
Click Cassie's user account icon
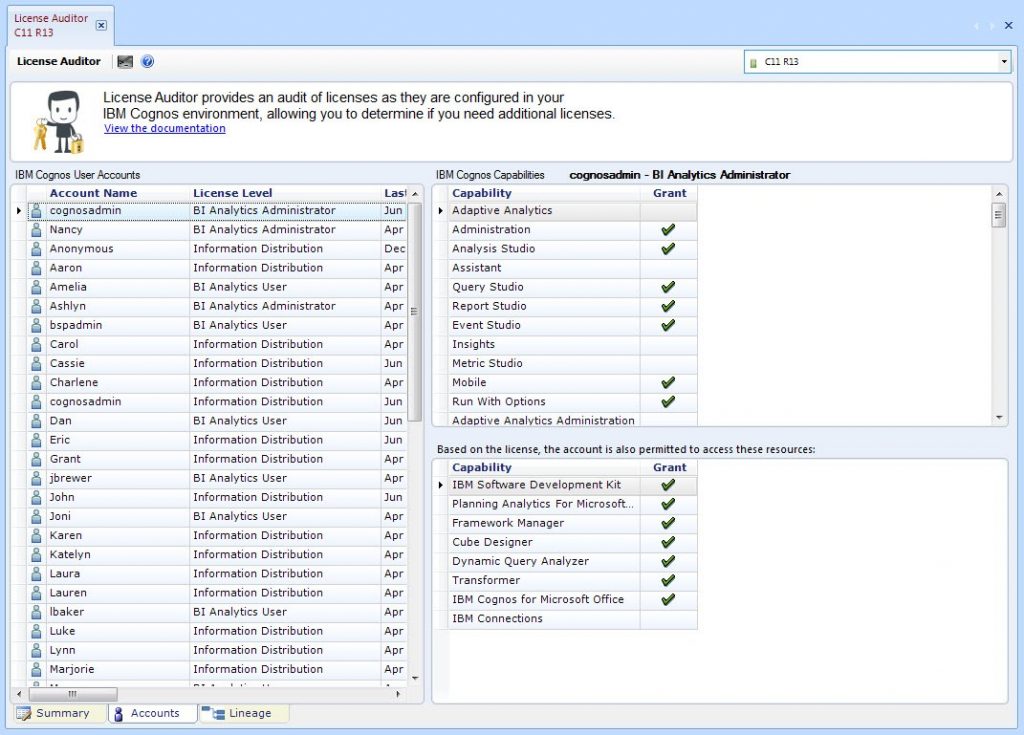[37, 363]
